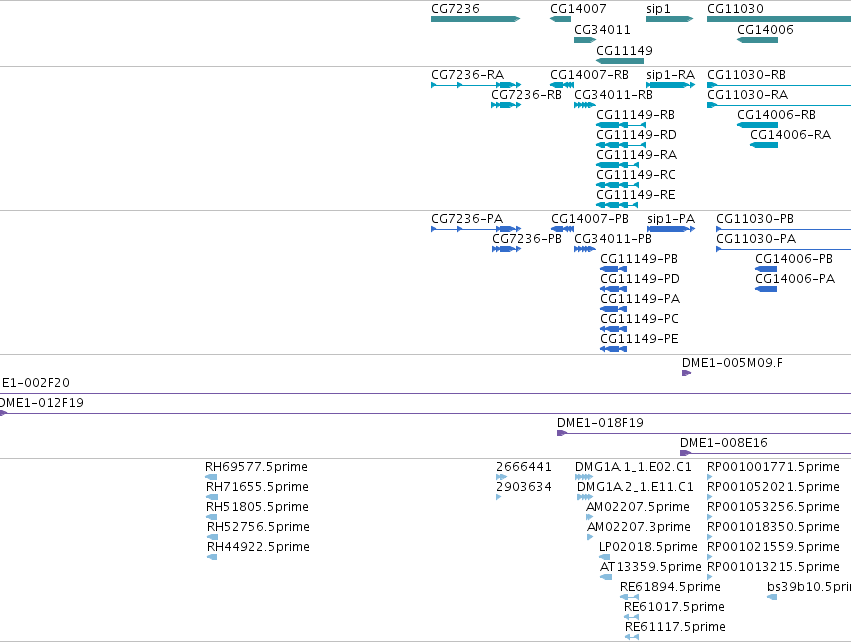Click the CG11149-RD transcript label
The image size is (851, 642).
pos(636,135)
